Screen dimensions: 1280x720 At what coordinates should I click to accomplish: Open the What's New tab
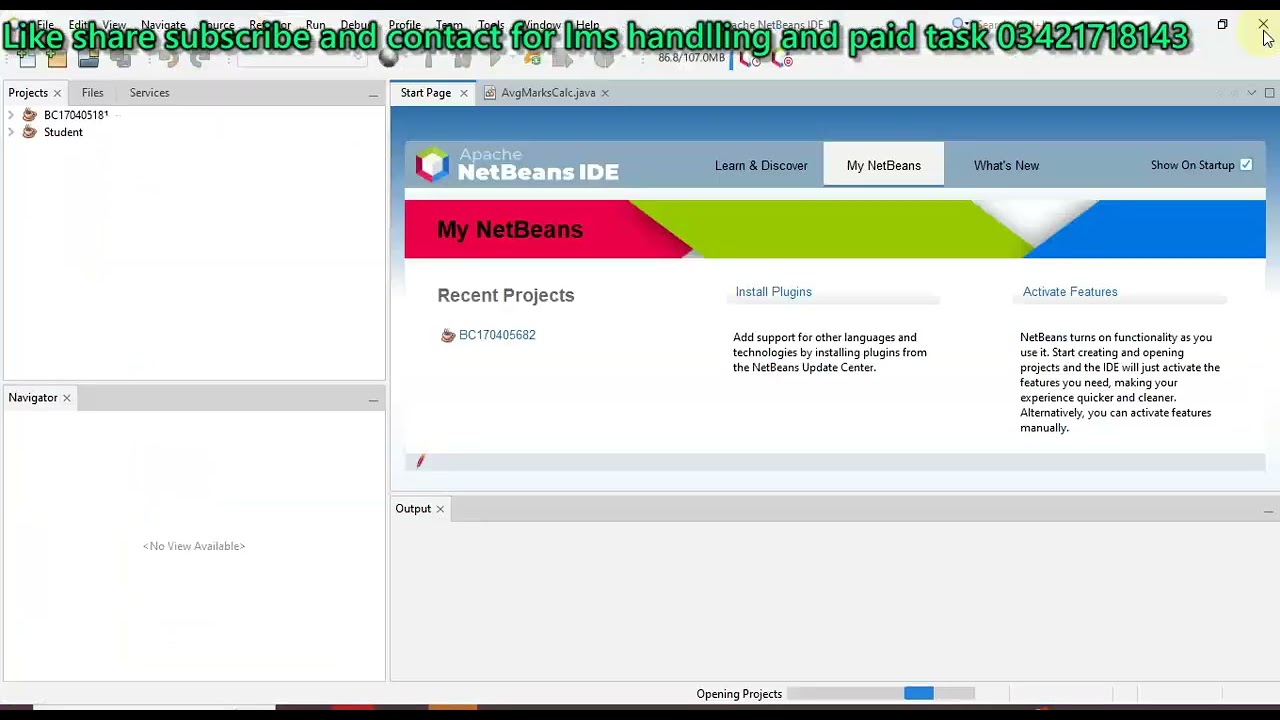point(1006,166)
